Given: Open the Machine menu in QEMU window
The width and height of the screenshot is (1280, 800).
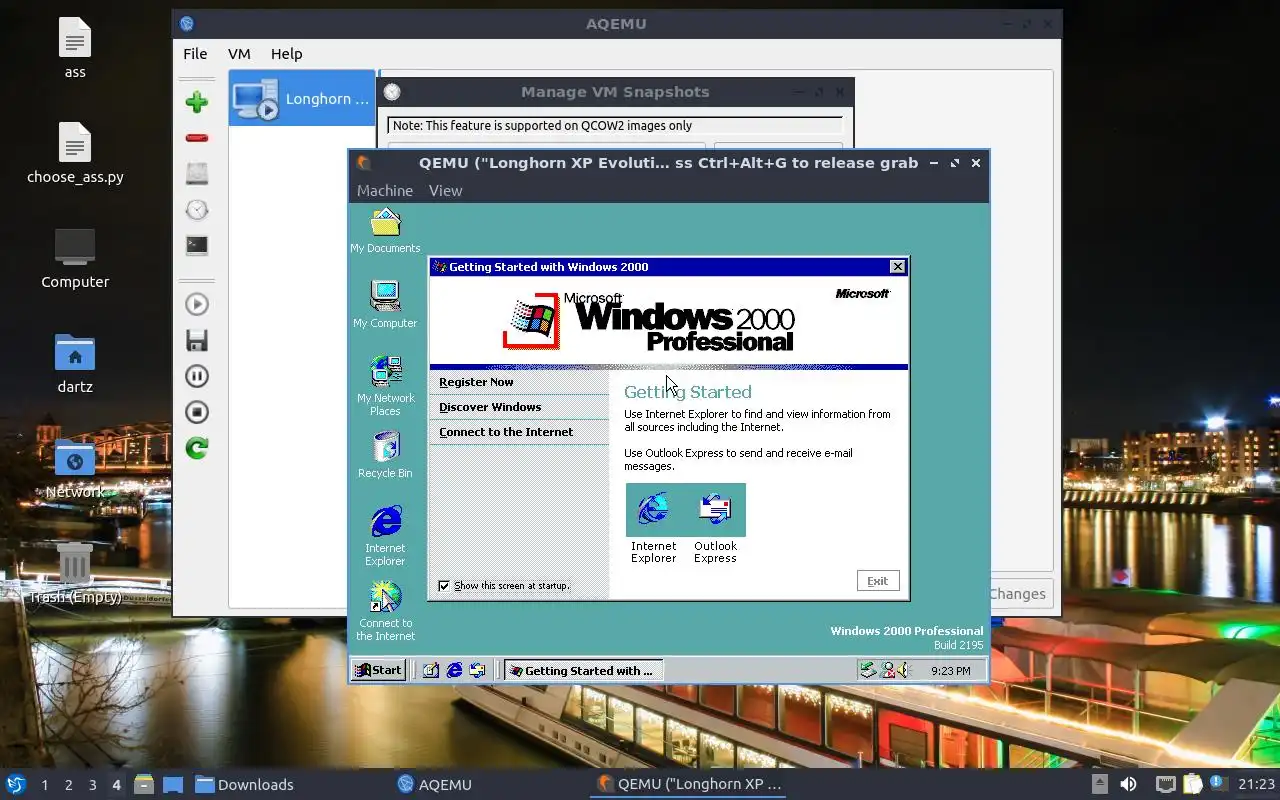Looking at the screenshot, I should [385, 191].
